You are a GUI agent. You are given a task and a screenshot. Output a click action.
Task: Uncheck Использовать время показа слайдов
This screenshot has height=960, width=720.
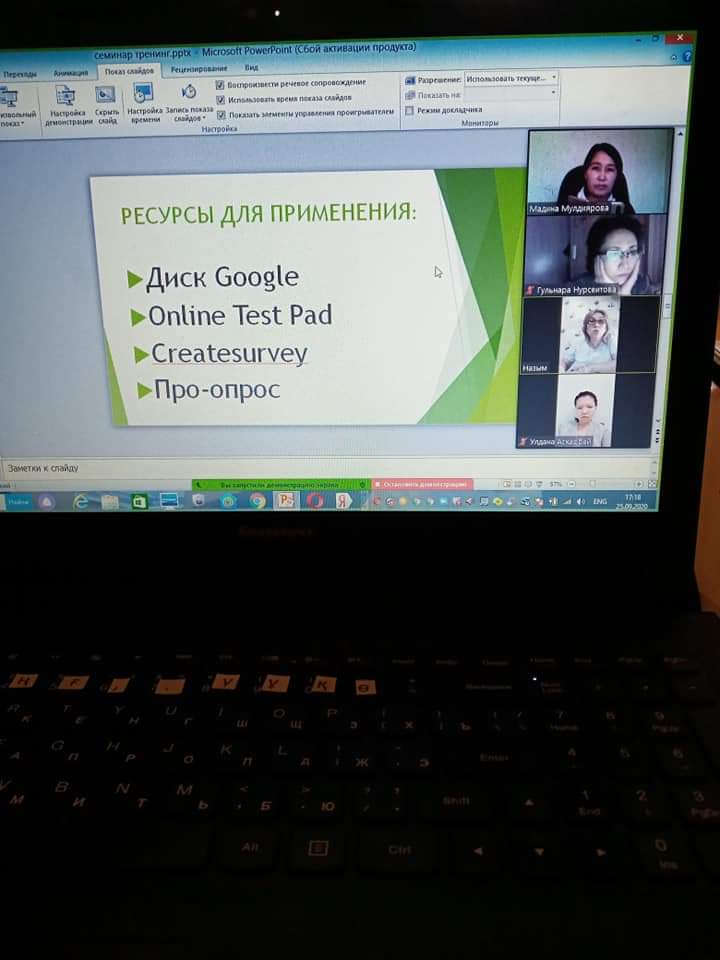point(220,99)
